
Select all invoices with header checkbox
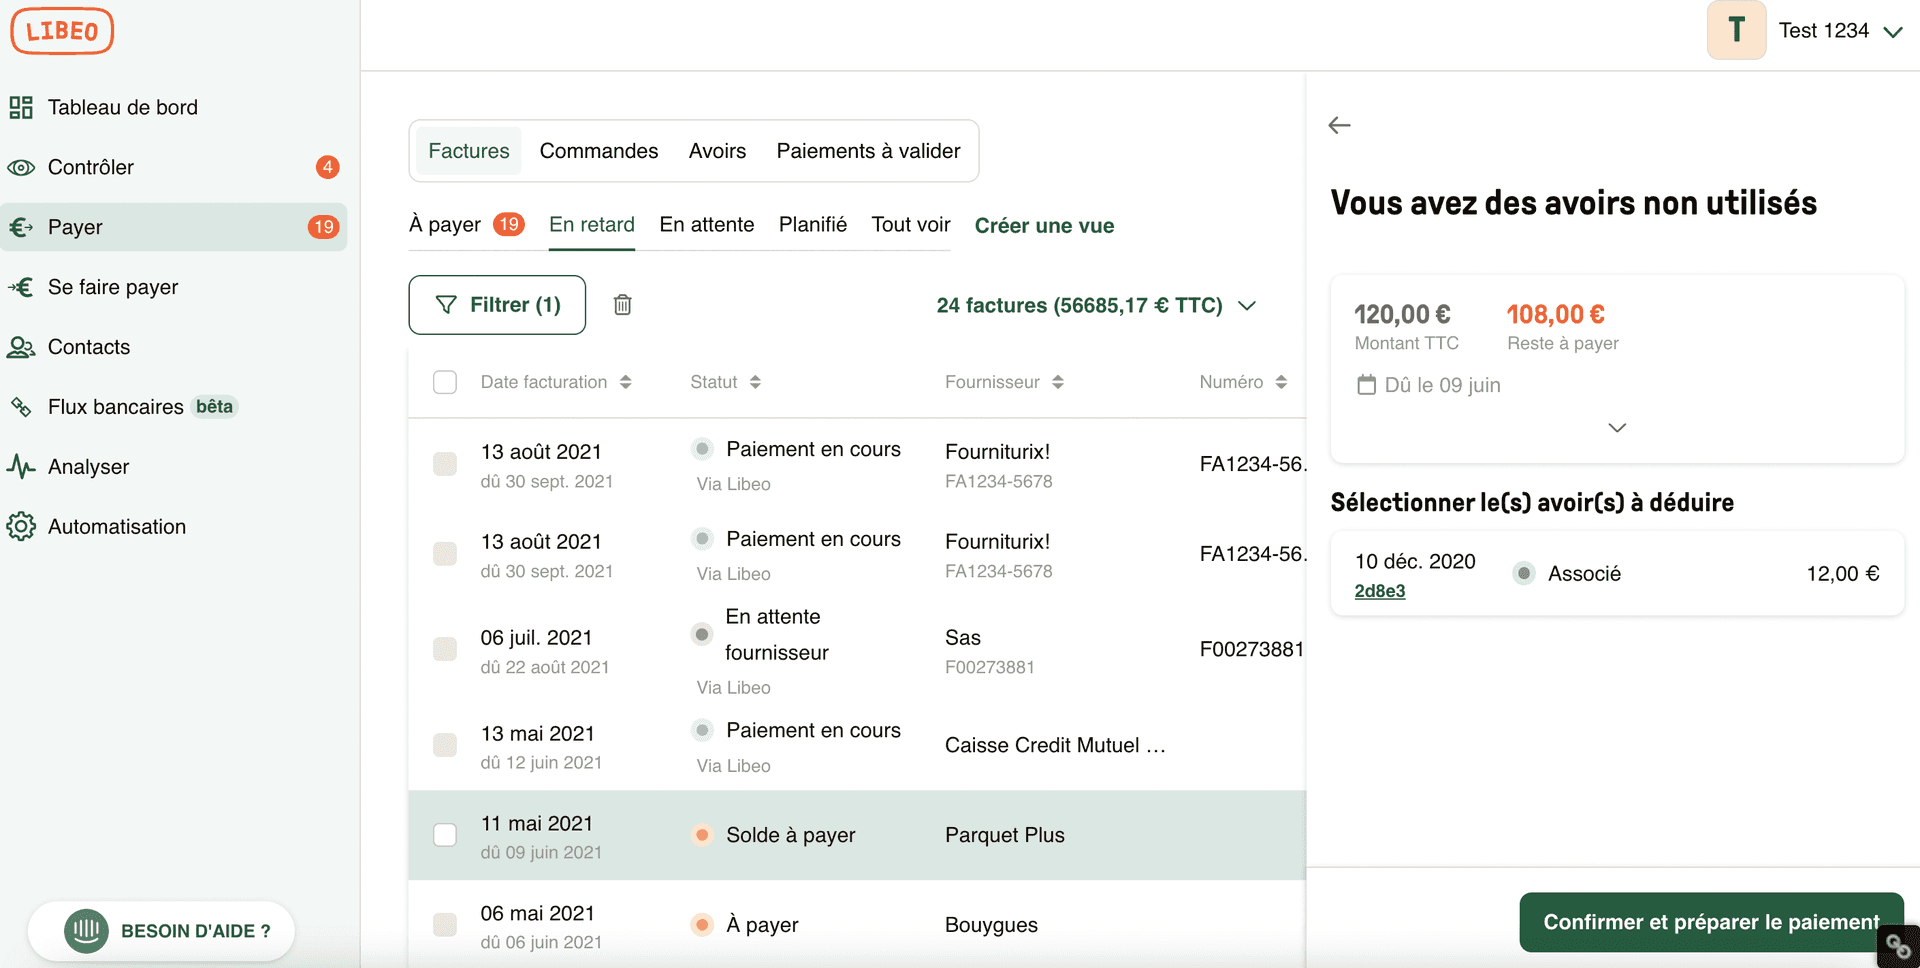click(444, 381)
